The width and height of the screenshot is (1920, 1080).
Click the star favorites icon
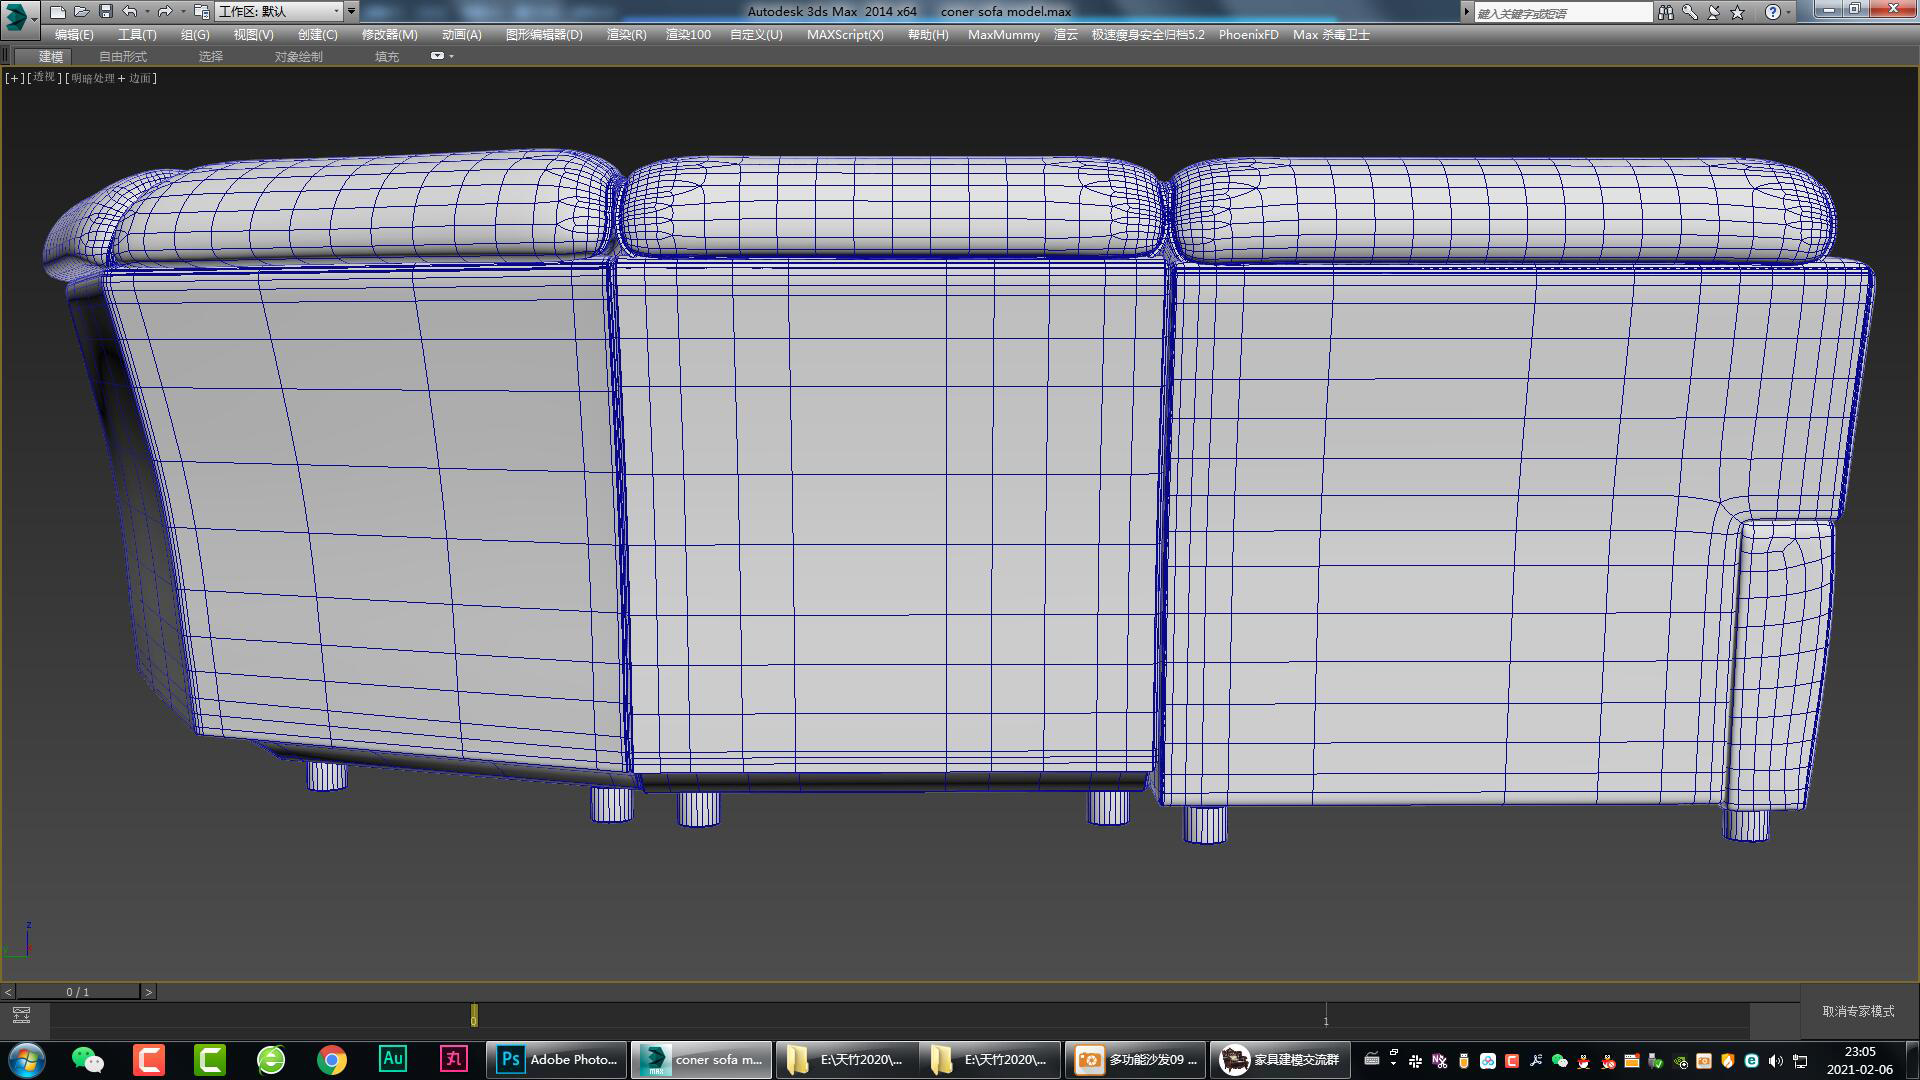(1738, 12)
